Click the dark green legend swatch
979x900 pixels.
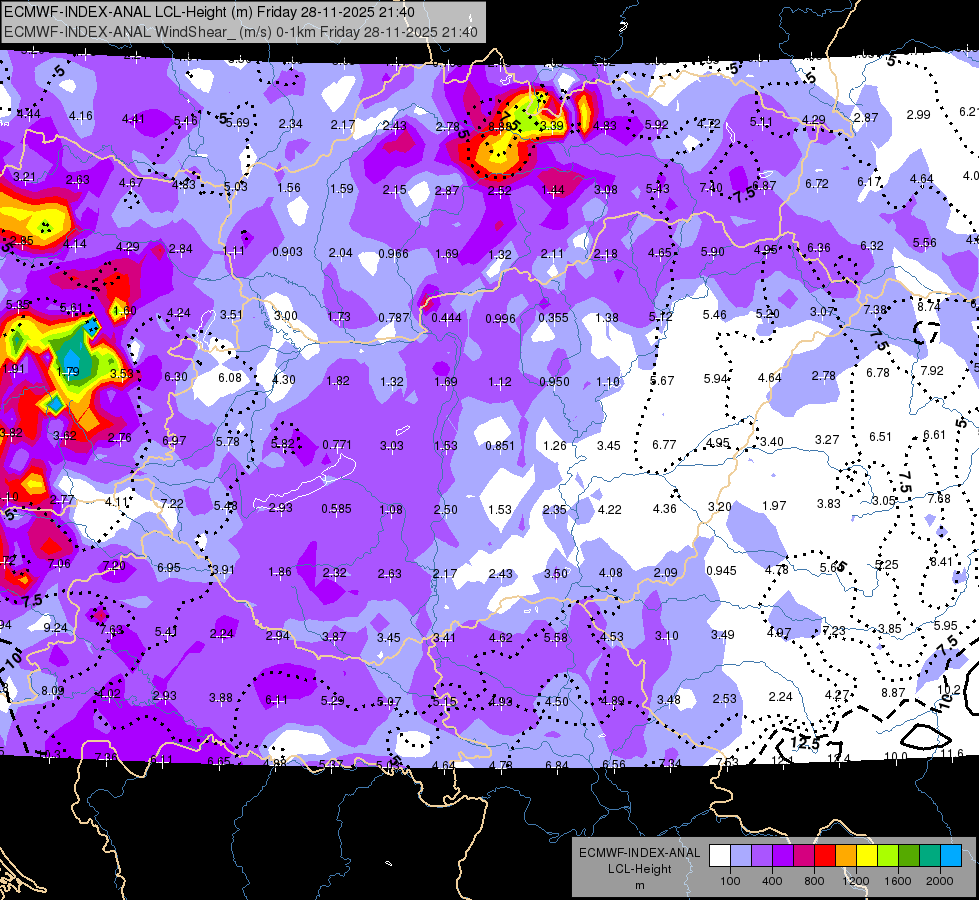[x=909, y=856]
